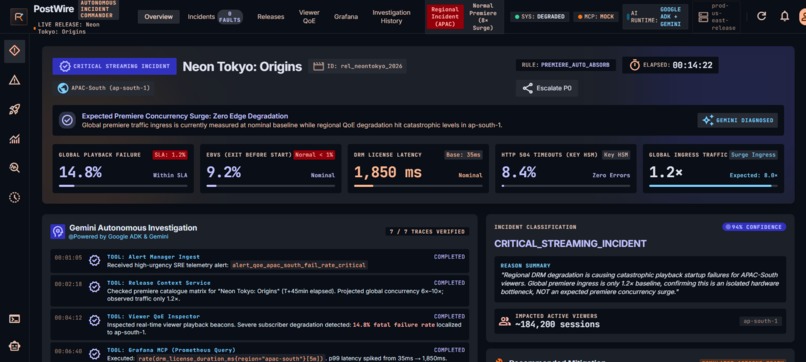The height and width of the screenshot is (362, 806).
Task: Click the Gemini Diagnosed badge
Action: pyautogui.click(x=738, y=120)
